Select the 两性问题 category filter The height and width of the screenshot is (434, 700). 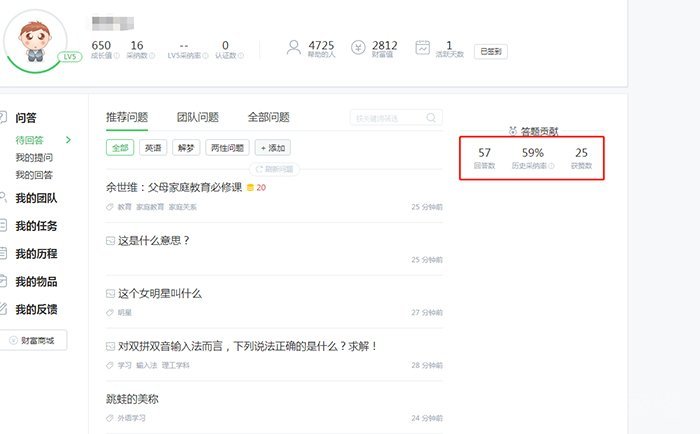[227, 148]
